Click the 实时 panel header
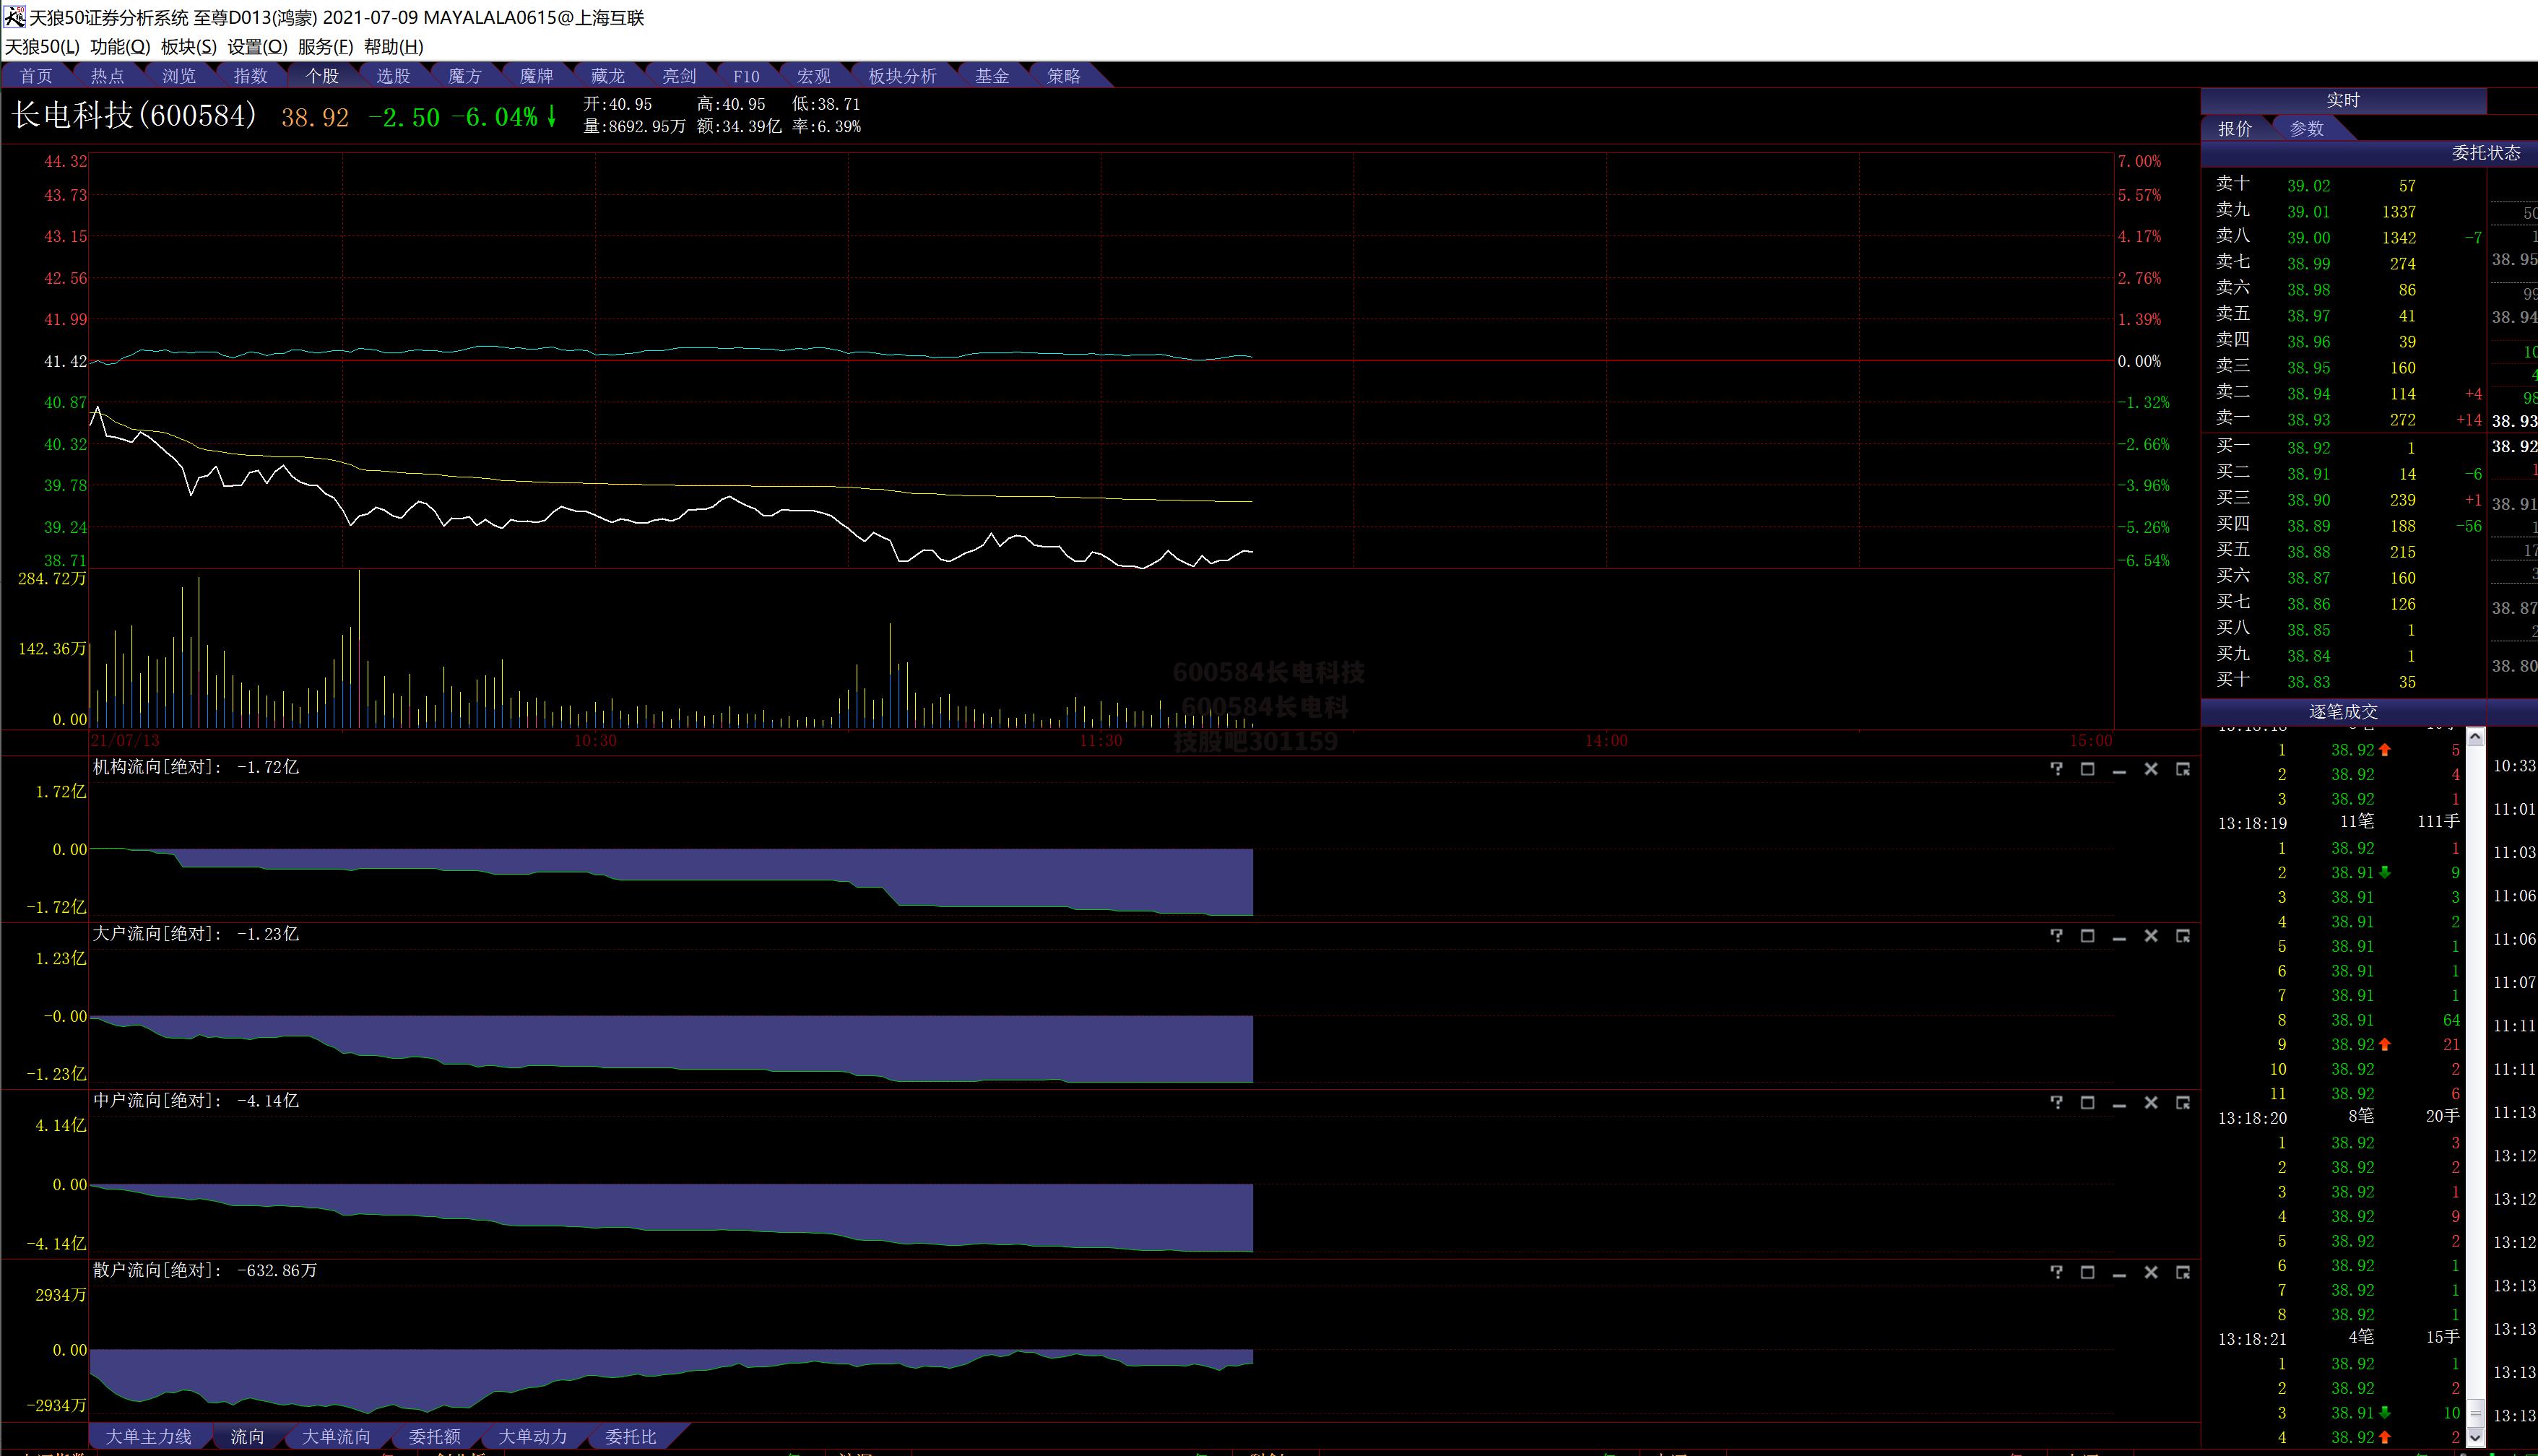 point(2343,101)
